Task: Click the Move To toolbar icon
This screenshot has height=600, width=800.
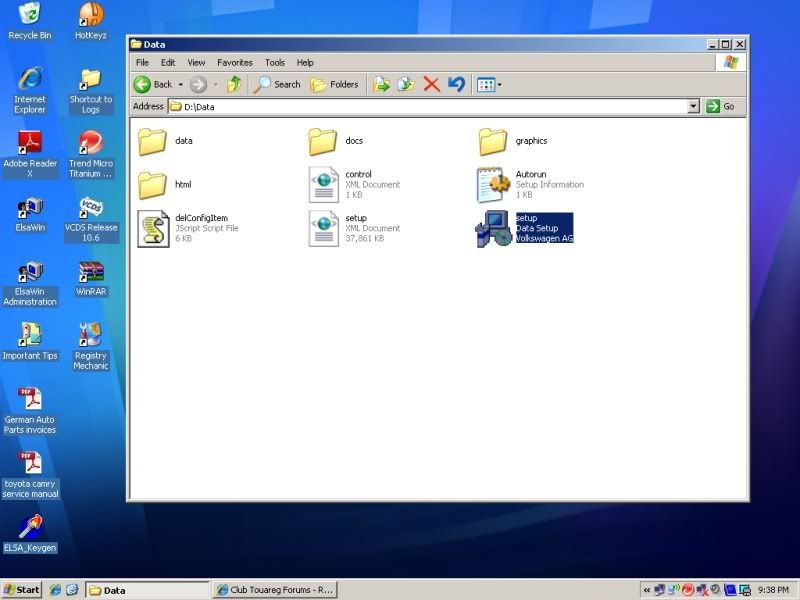Action: (x=381, y=84)
